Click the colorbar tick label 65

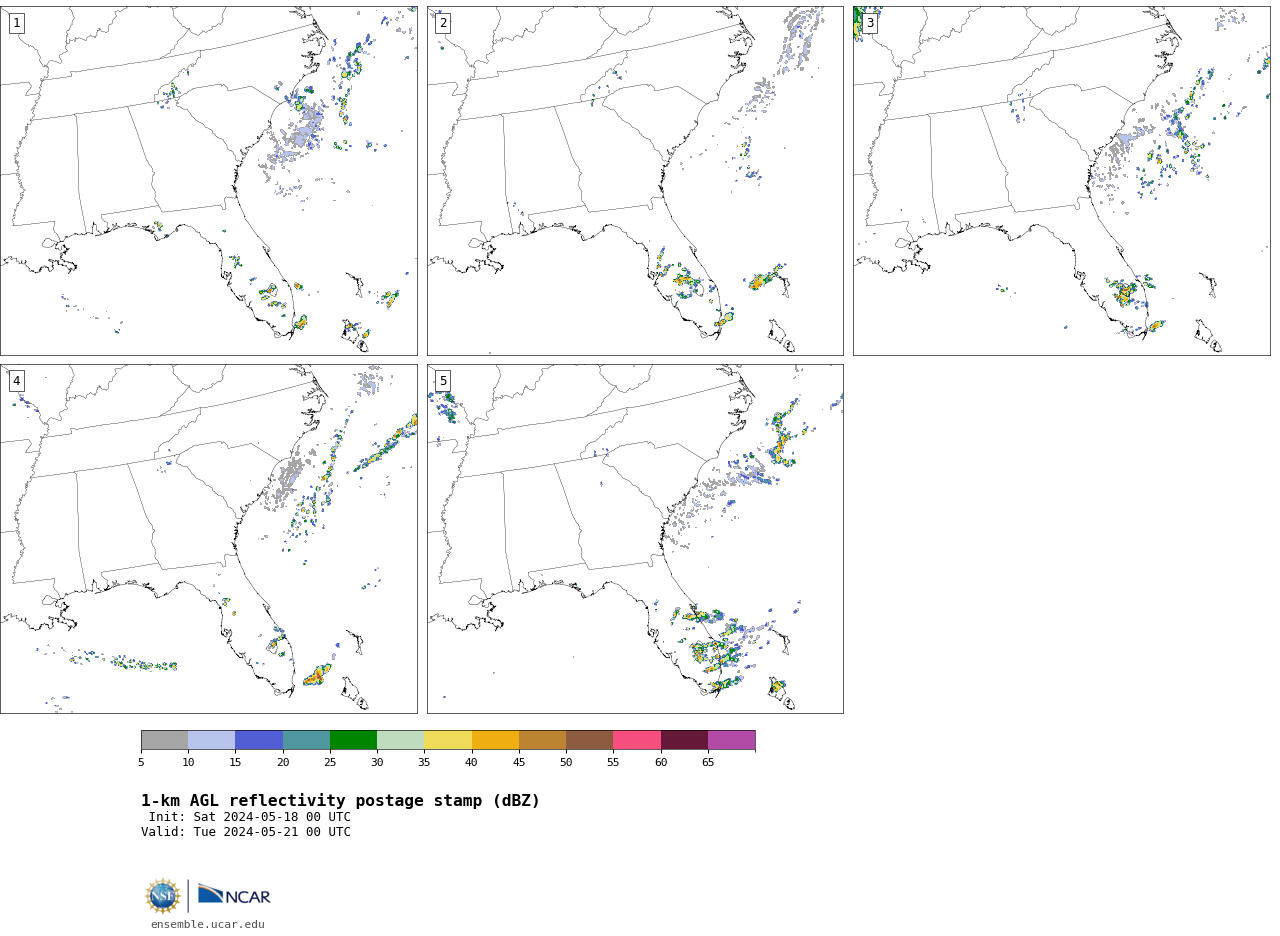click(708, 763)
